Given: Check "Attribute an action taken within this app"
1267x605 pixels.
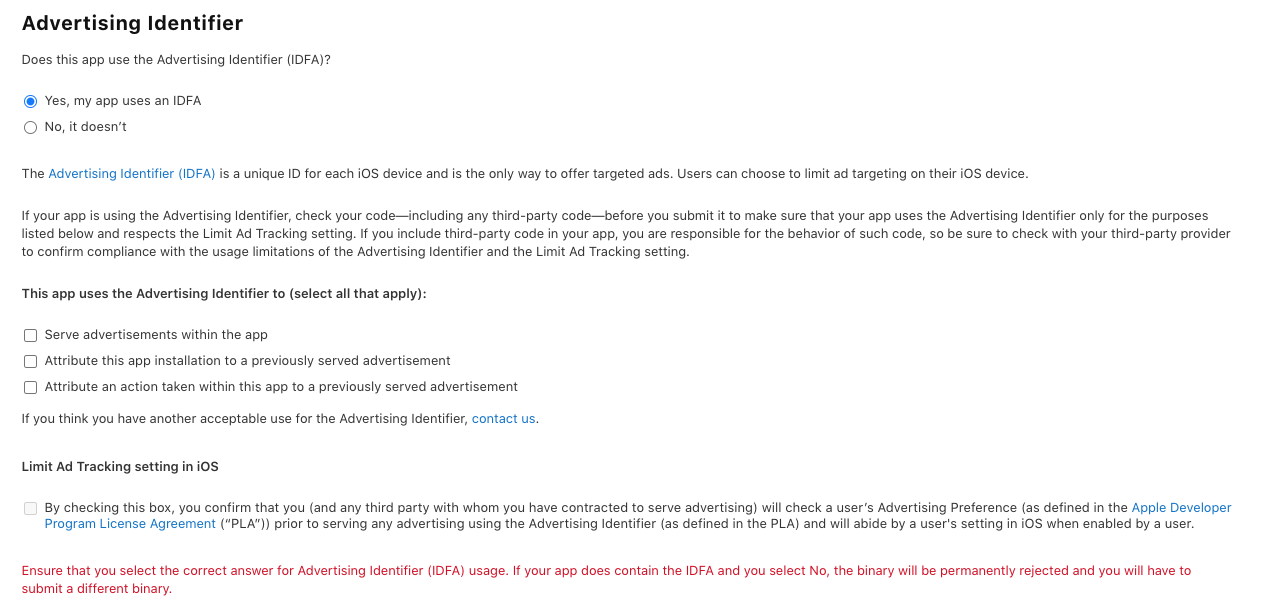Looking at the screenshot, I should pos(30,387).
